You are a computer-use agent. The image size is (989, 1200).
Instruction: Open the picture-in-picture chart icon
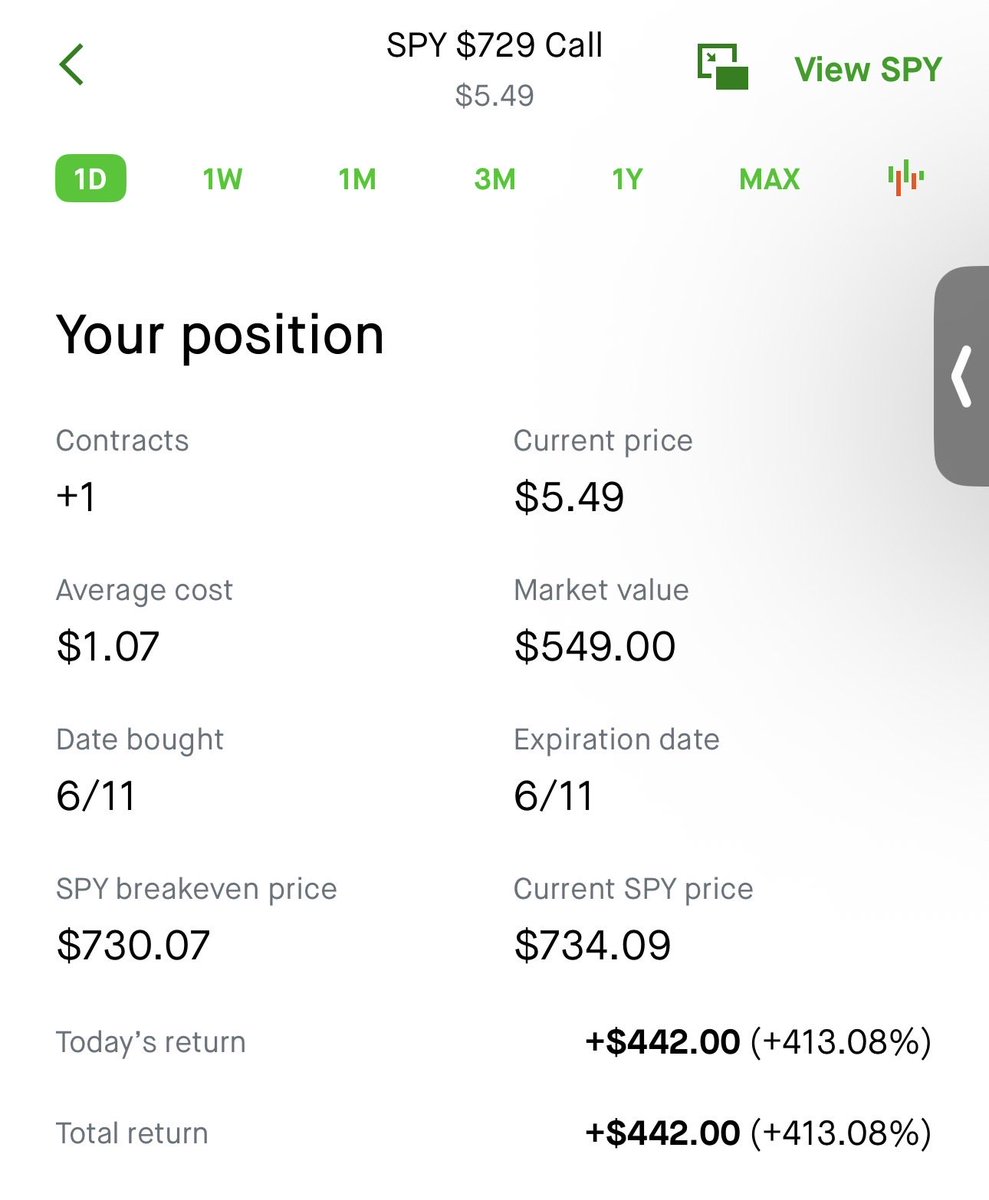(723, 67)
